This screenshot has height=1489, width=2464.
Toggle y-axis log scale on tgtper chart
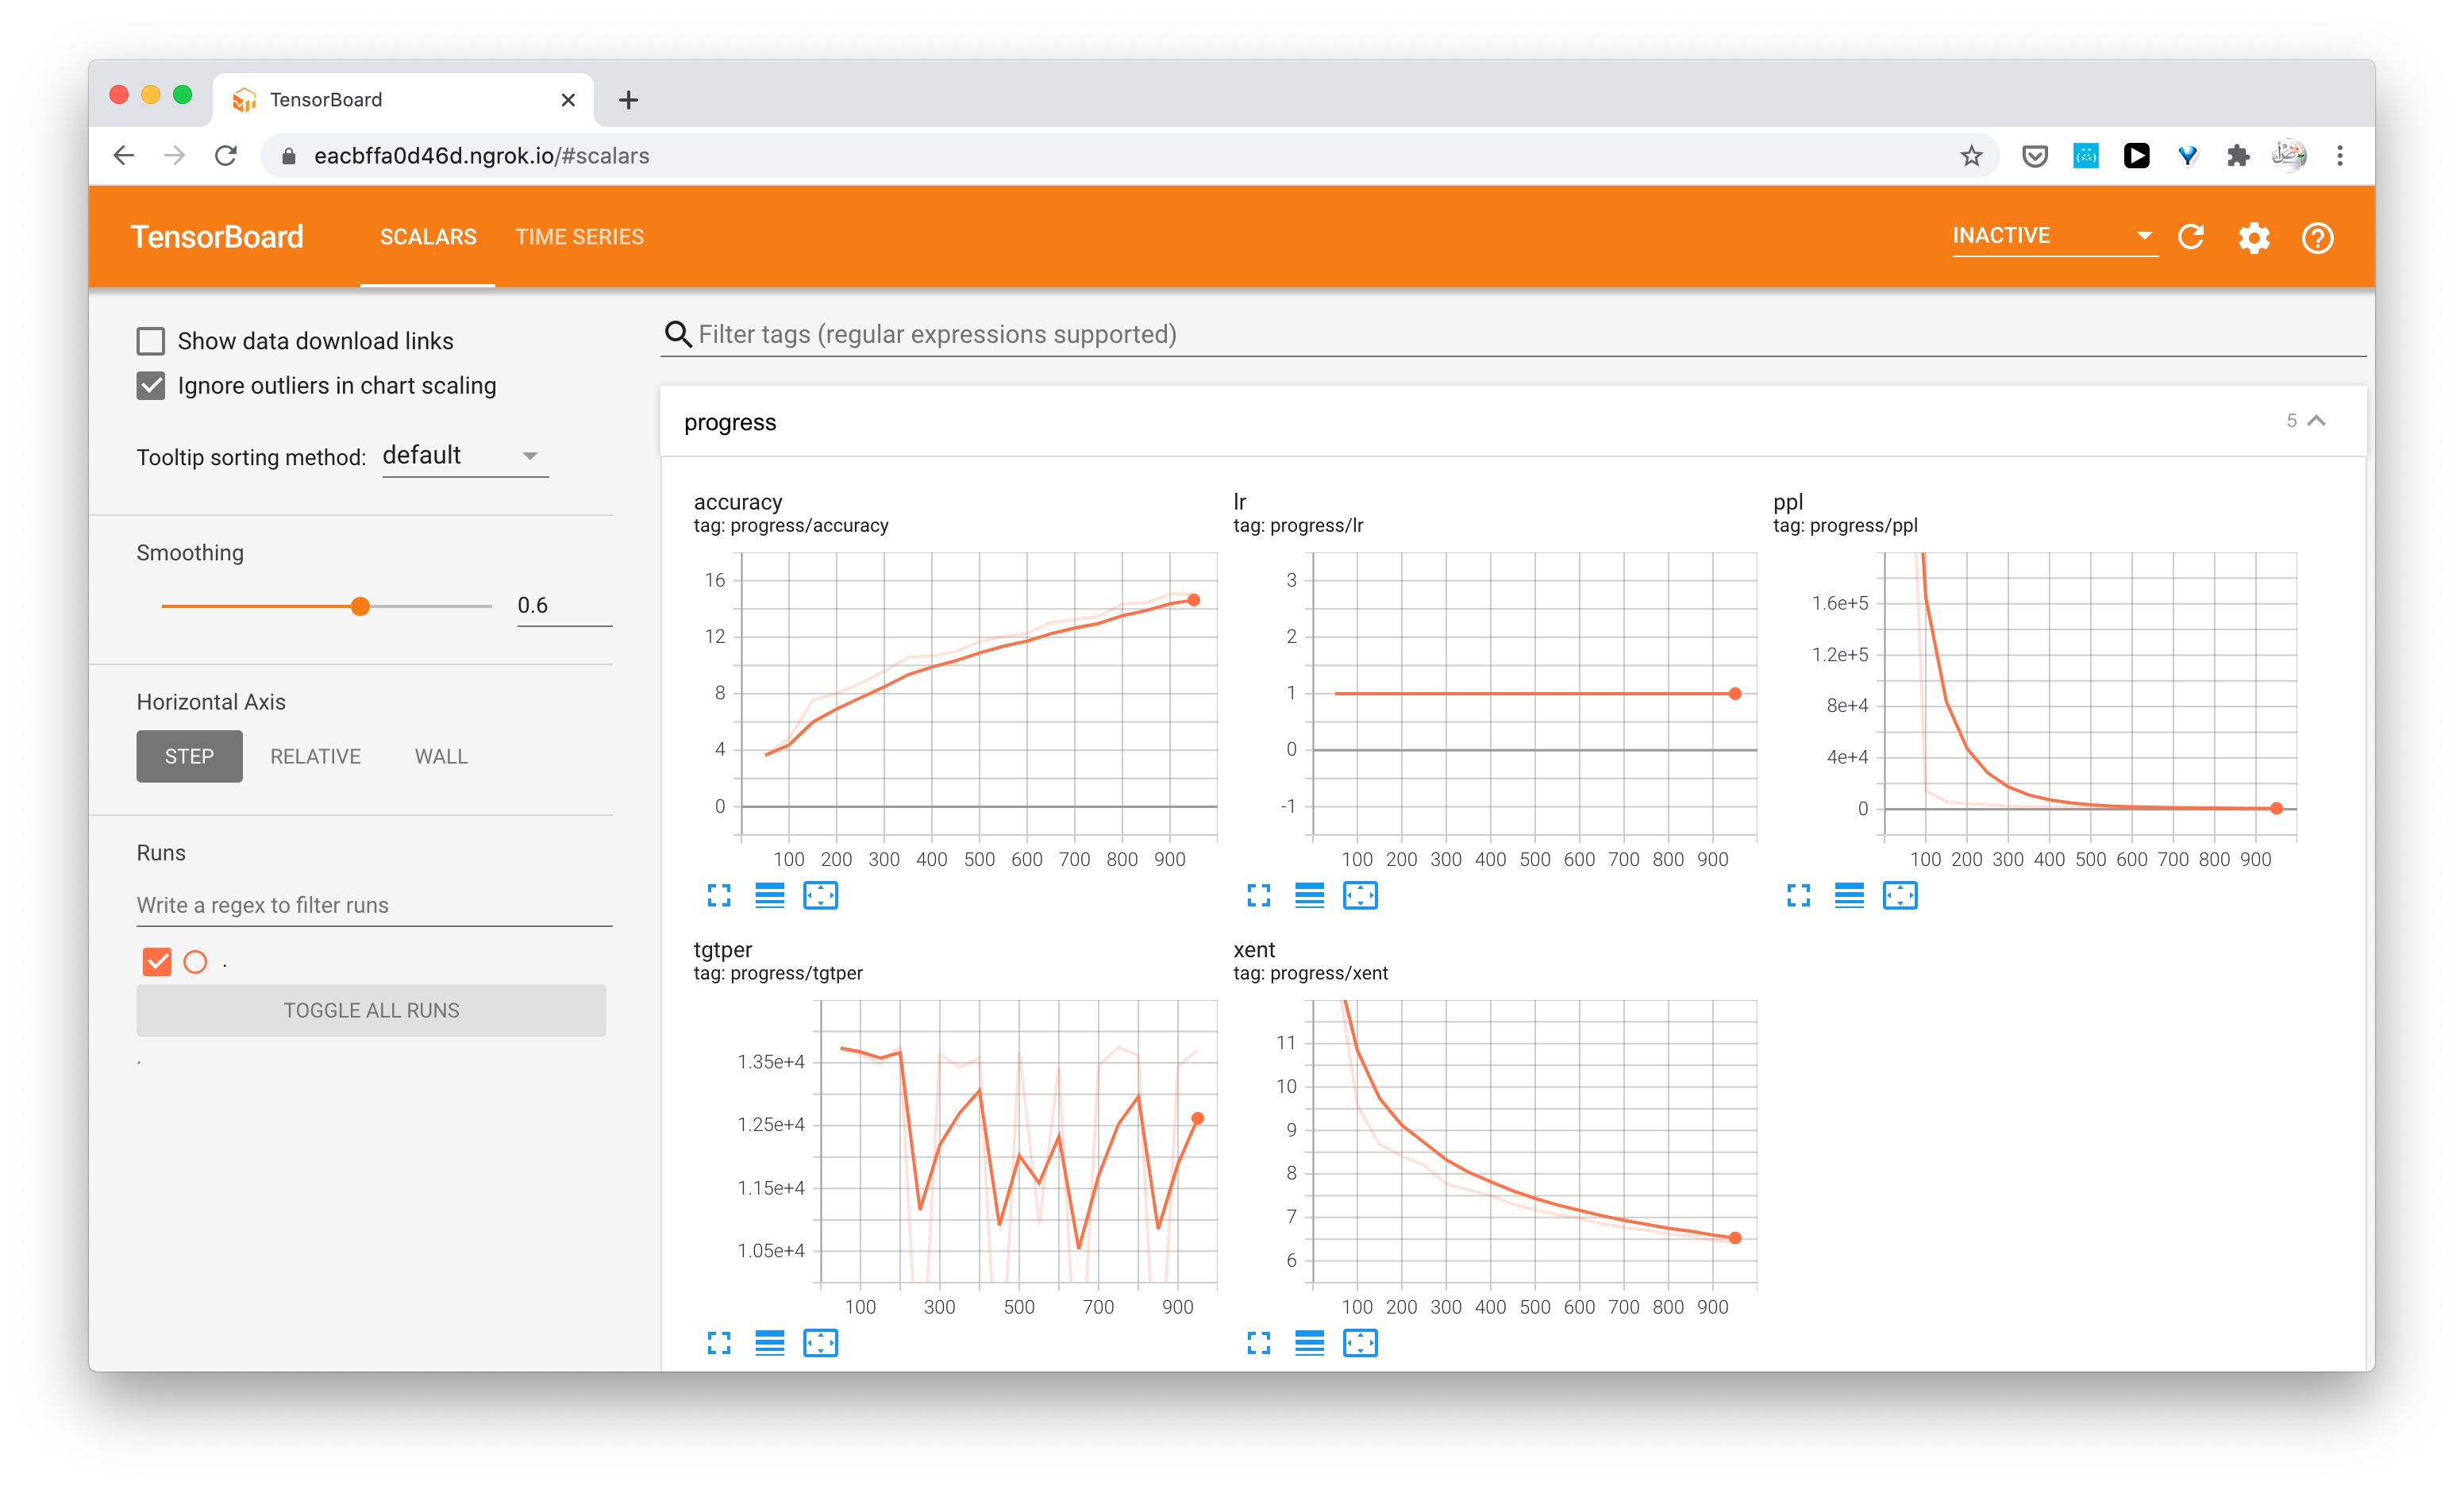769,1342
